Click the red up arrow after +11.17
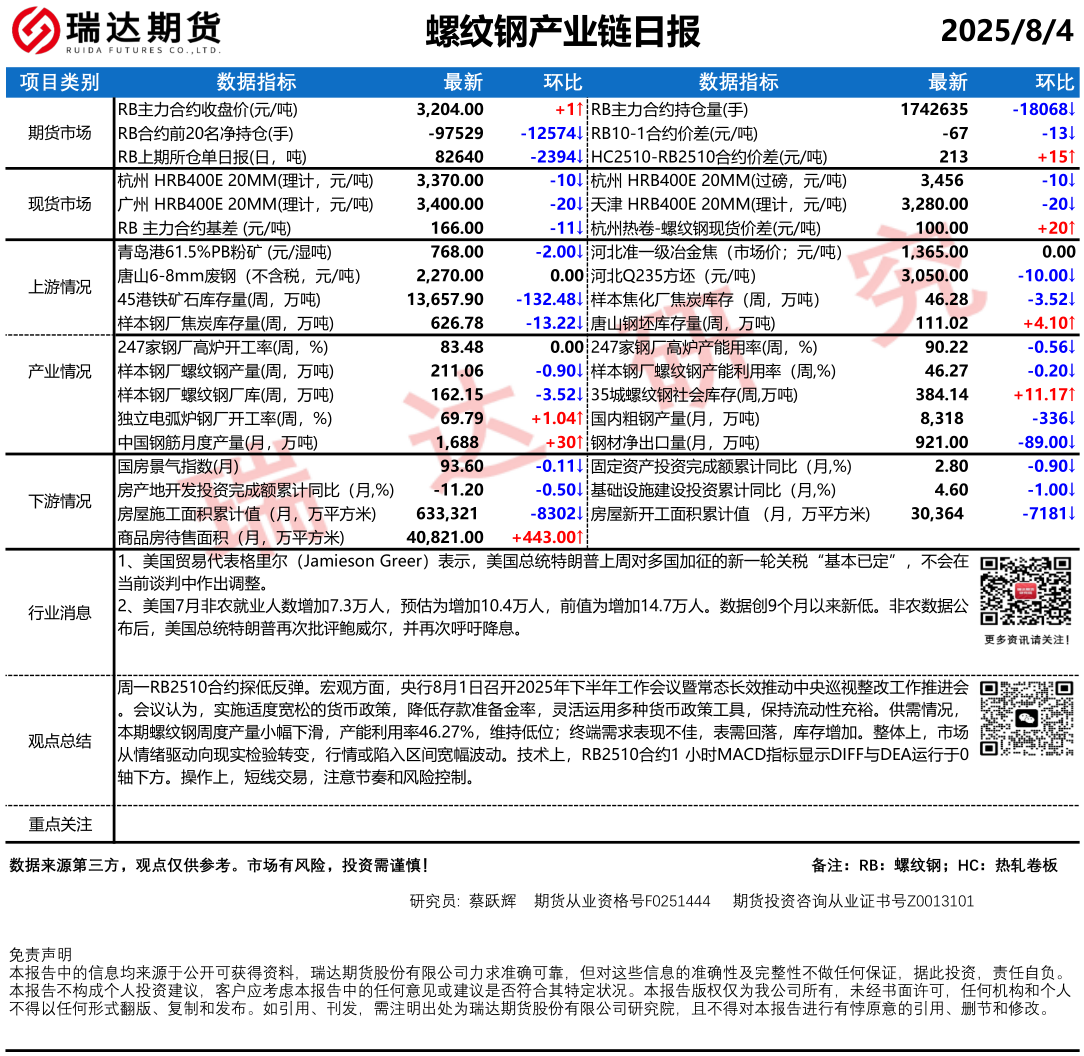 1071,395
